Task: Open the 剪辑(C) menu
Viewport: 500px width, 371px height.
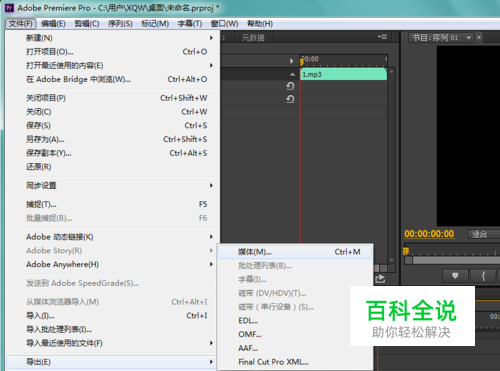Action: coord(87,24)
